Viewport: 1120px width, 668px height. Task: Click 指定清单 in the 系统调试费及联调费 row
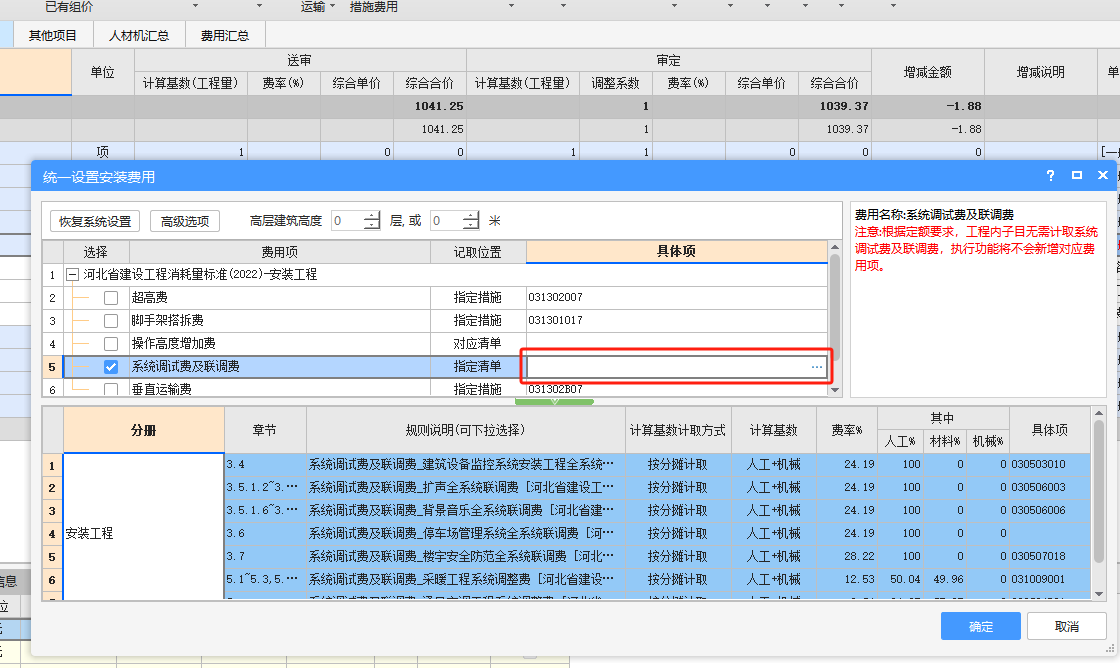pyautogui.click(x=478, y=367)
